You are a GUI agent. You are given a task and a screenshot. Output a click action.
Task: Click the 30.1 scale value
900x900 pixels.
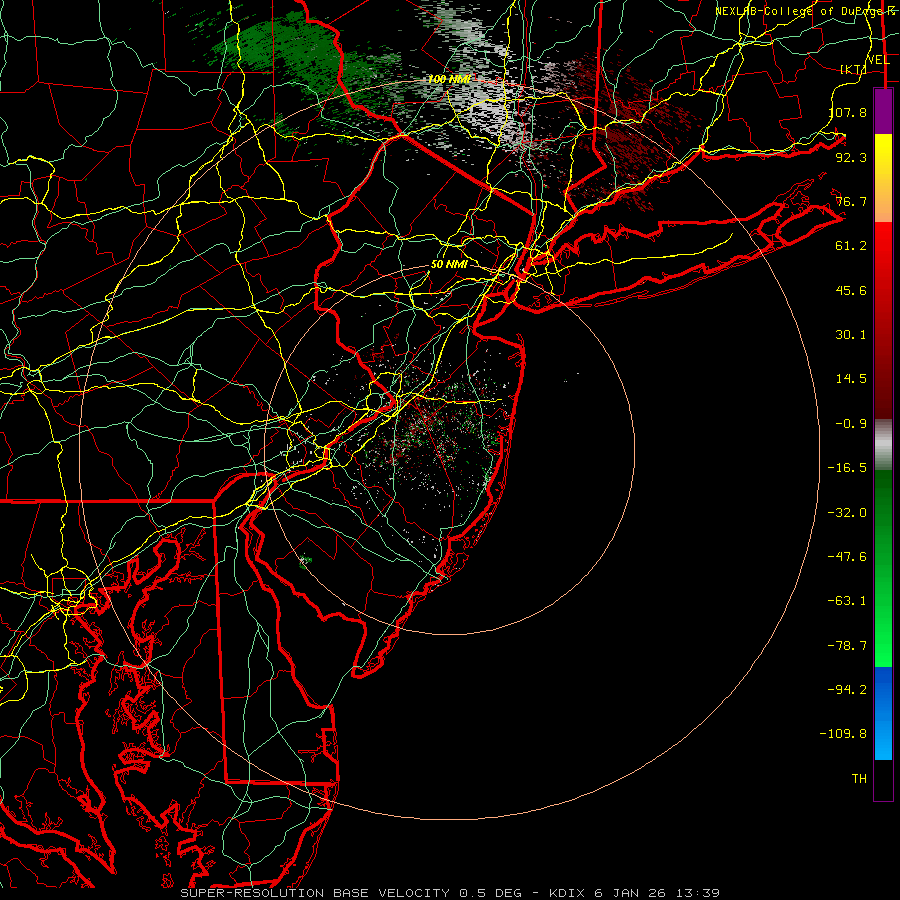851,335
